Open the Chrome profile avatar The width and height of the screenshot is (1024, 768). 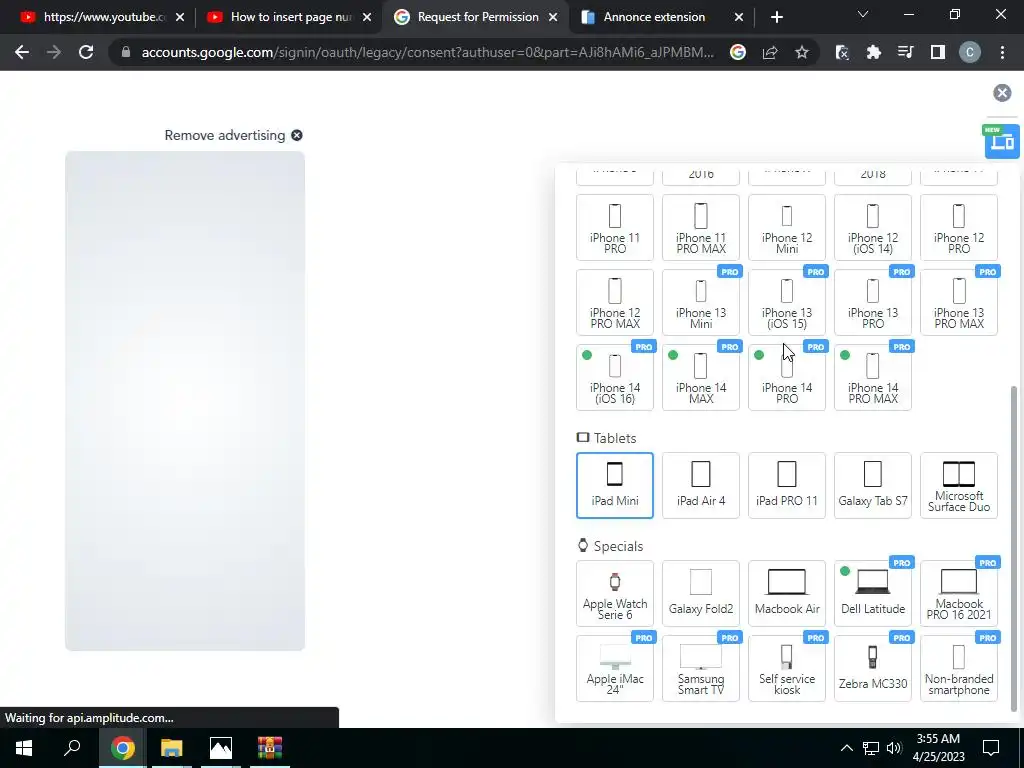pyautogui.click(x=970, y=52)
